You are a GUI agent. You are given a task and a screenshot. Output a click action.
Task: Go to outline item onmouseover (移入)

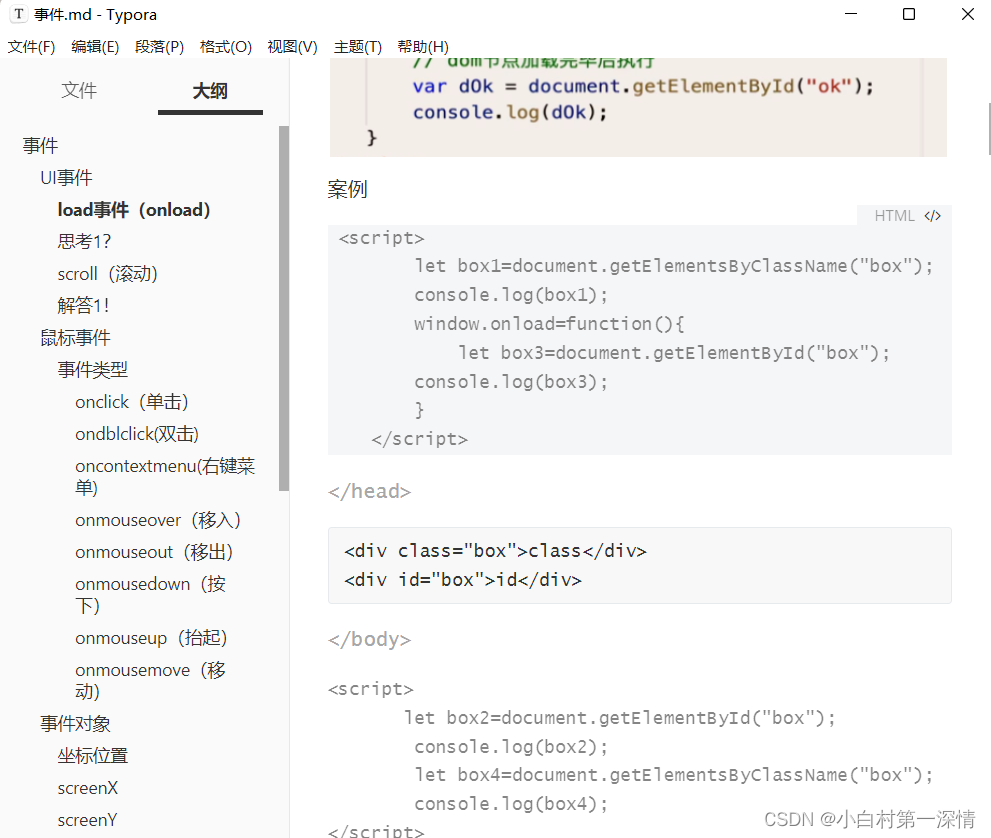[x=158, y=520]
